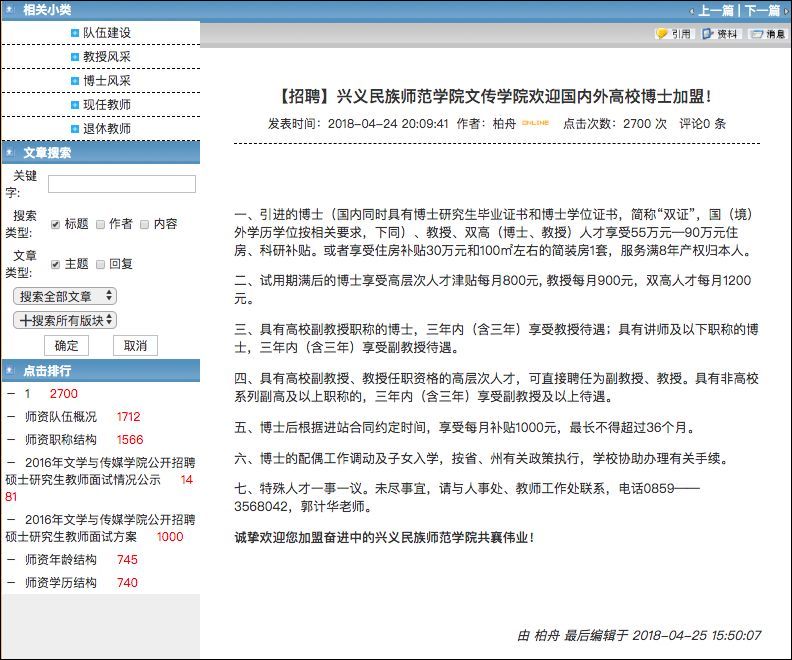Click the hit count 1712

(128, 417)
